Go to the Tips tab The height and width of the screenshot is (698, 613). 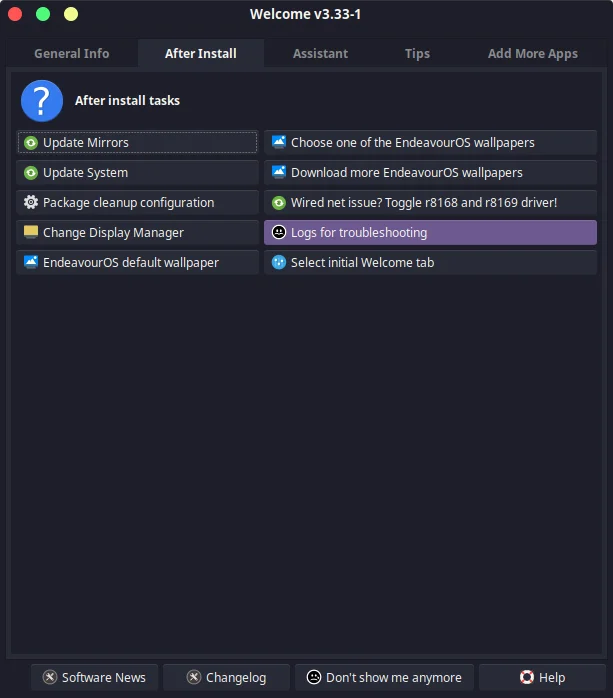pyautogui.click(x=418, y=53)
